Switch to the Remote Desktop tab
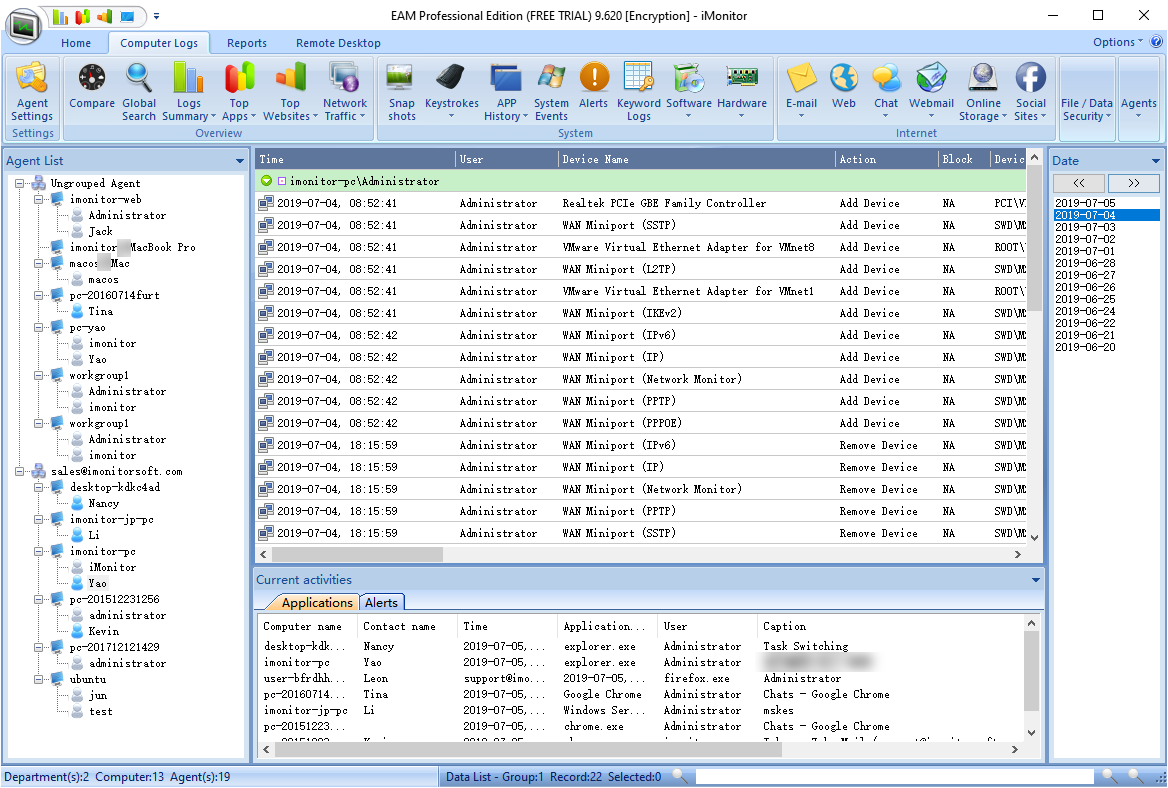The width and height of the screenshot is (1168, 788). click(x=338, y=43)
